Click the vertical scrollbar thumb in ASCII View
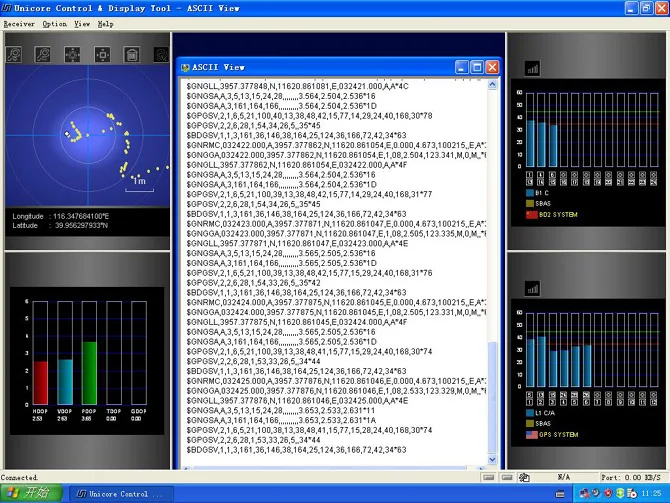670x503 pixels. (492, 397)
